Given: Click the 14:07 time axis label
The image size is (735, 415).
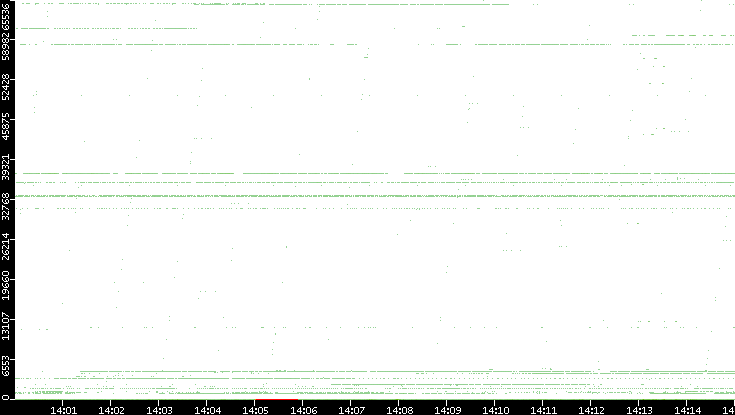Looking at the screenshot, I should coord(351,410).
